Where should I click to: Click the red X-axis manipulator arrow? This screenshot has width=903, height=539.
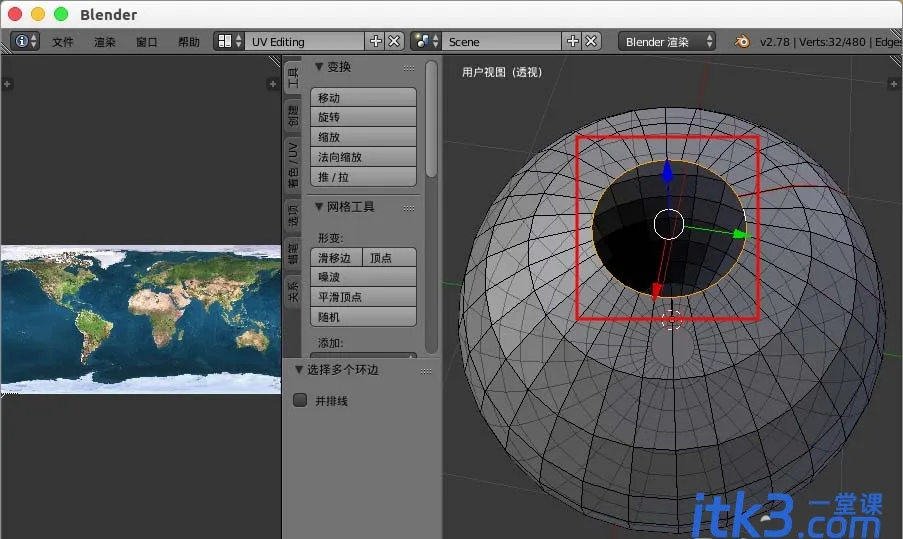(x=656, y=292)
